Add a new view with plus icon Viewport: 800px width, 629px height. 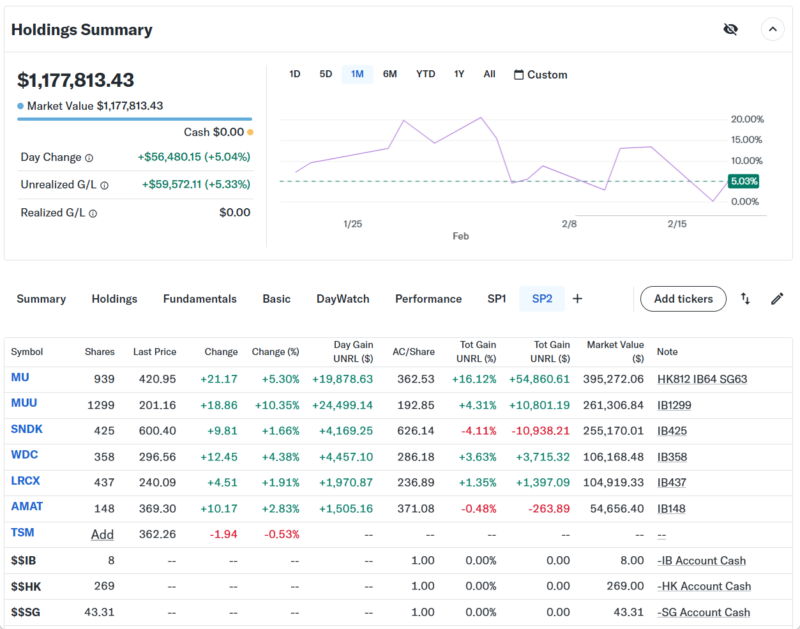click(x=577, y=298)
